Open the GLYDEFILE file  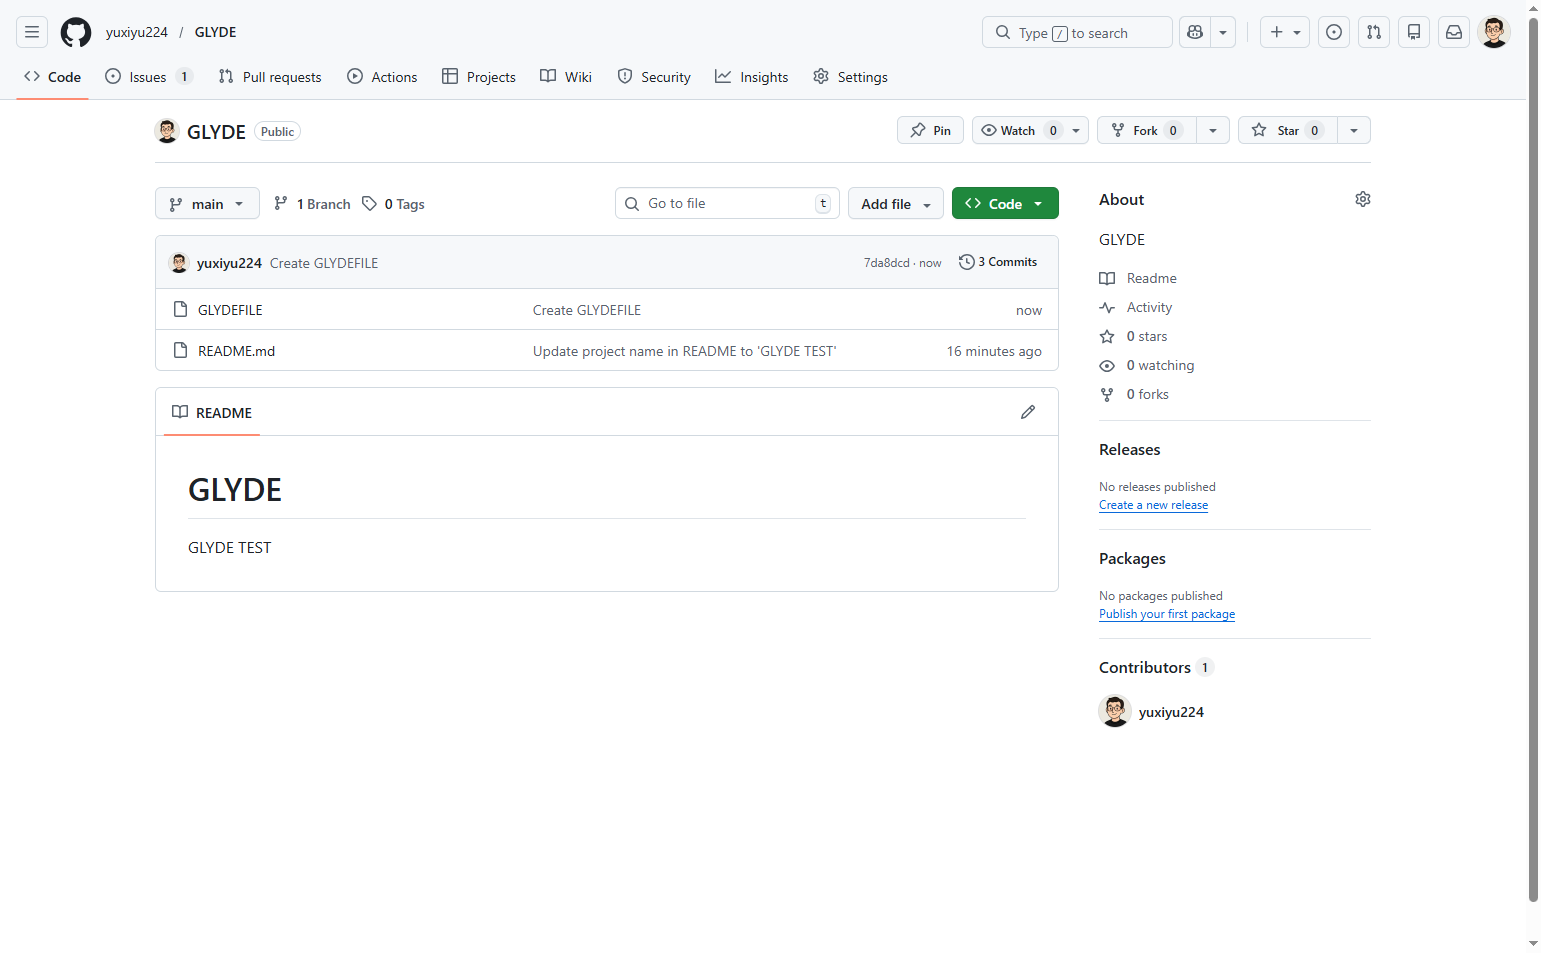point(230,310)
